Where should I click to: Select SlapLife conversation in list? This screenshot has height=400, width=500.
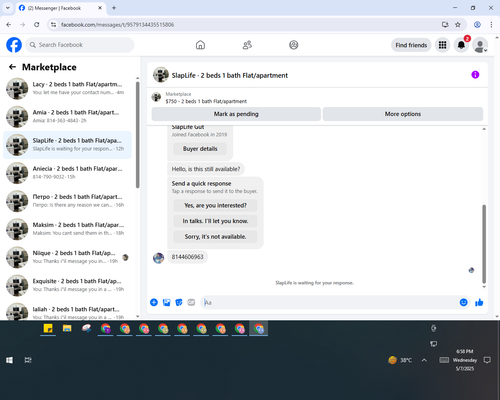[x=67, y=145]
